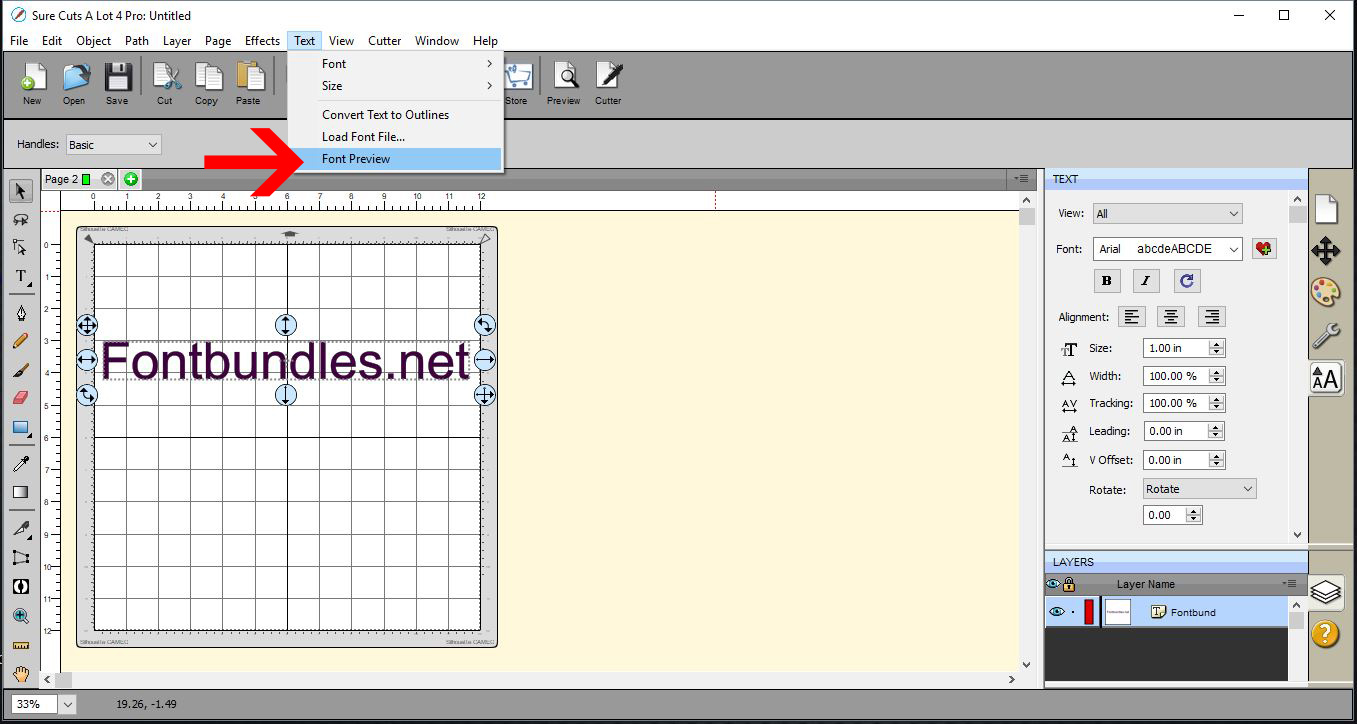This screenshot has height=724, width=1357.
Task: Click the New document toolbar icon
Action: (32, 82)
